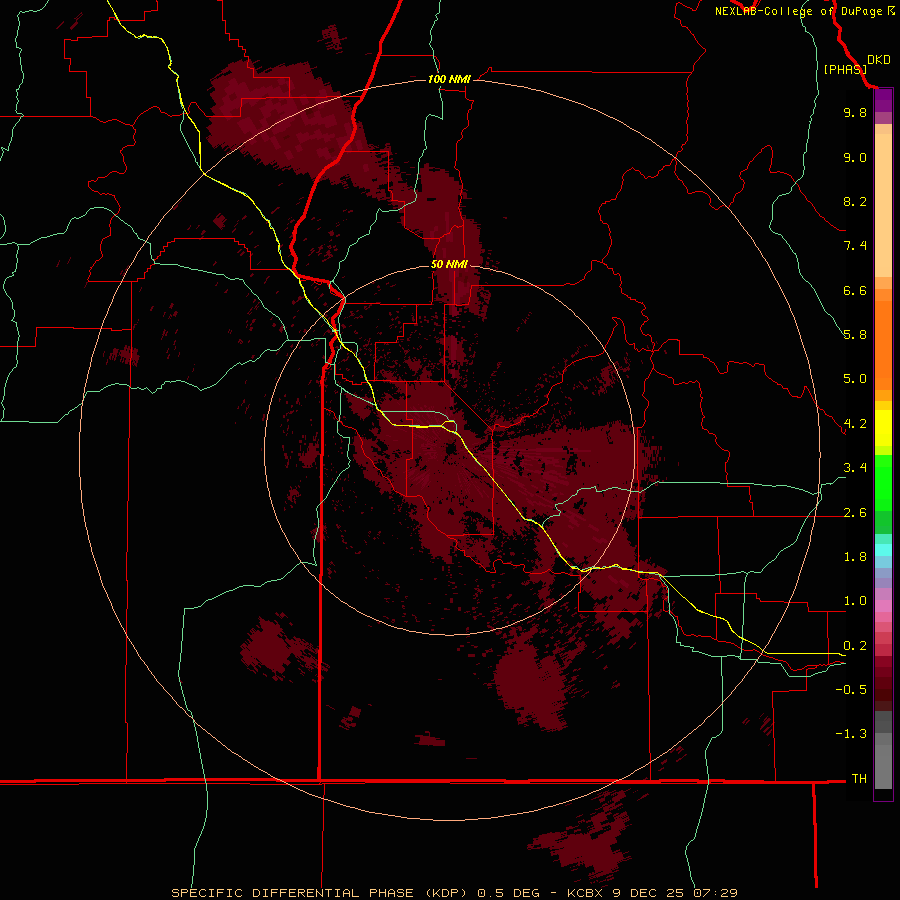The height and width of the screenshot is (900, 900).
Task: Click the 4.2 value on the color scale
Action: click(855, 424)
